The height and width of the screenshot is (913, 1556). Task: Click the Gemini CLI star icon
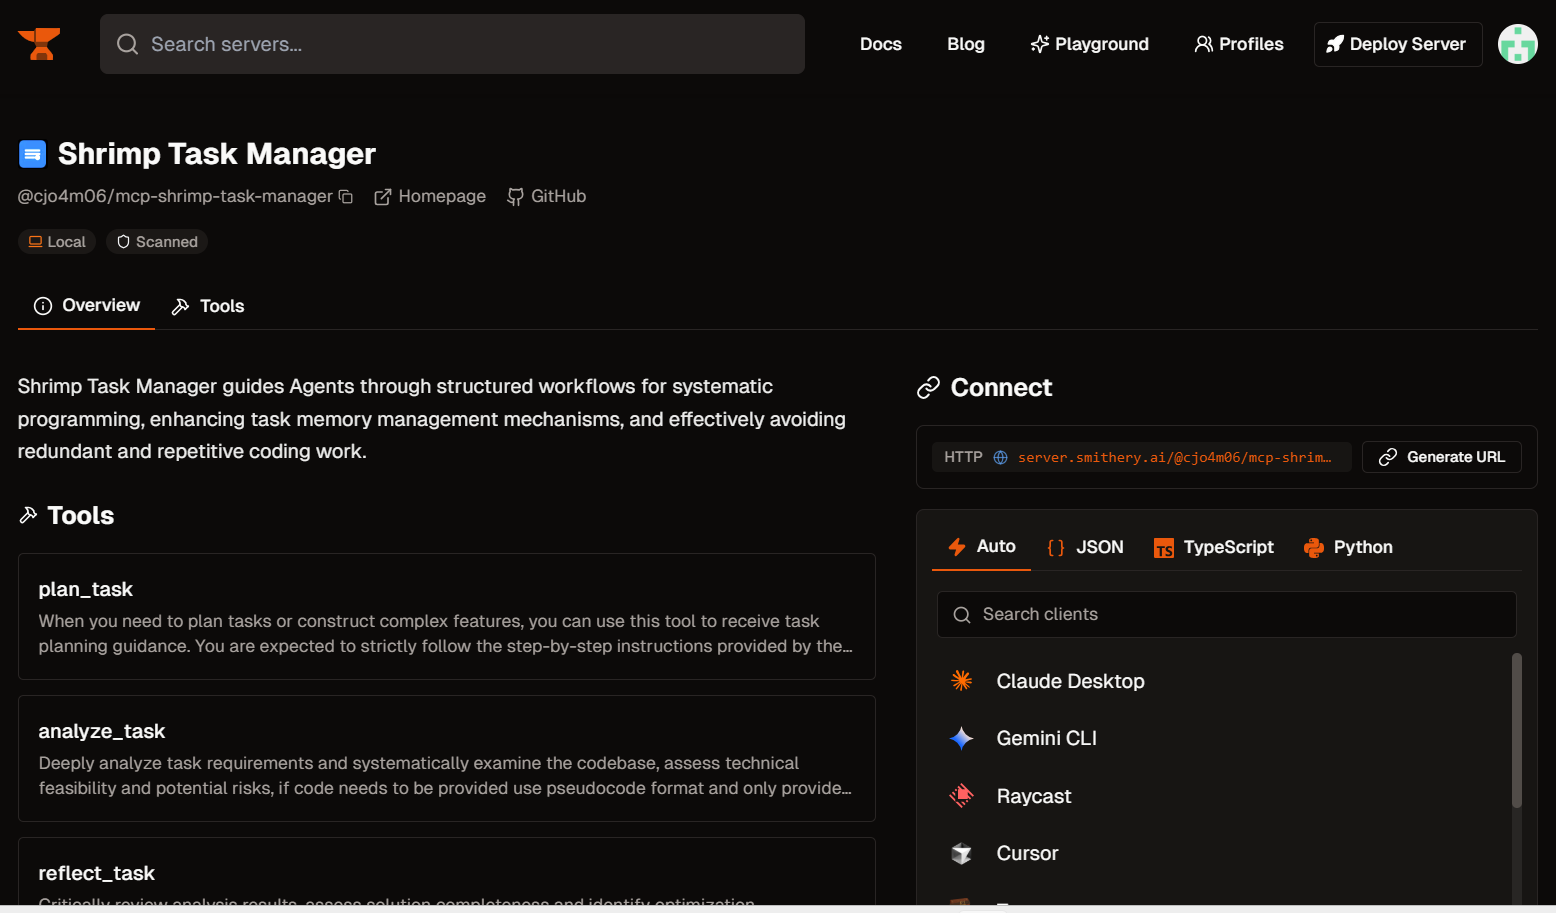pyautogui.click(x=961, y=738)
